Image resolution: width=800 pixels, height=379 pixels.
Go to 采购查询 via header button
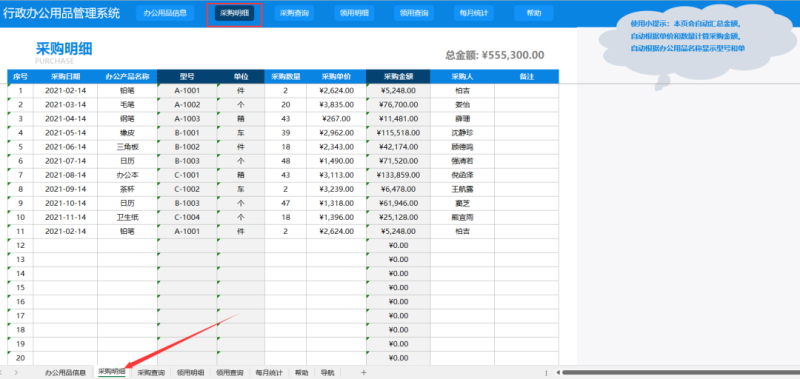pos(294,13)
